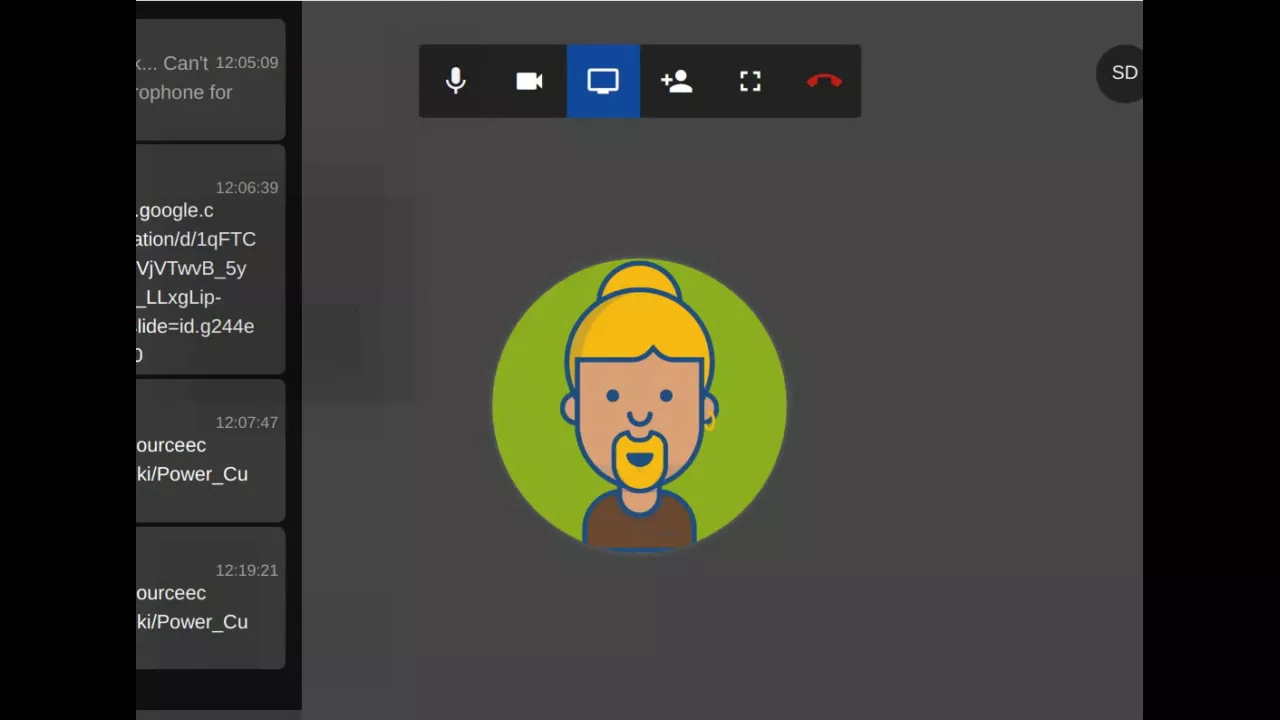Viewport: 1280px width, 720px height.
Task: Stop screen sharing via monitor icon
Action: point(603,81)
